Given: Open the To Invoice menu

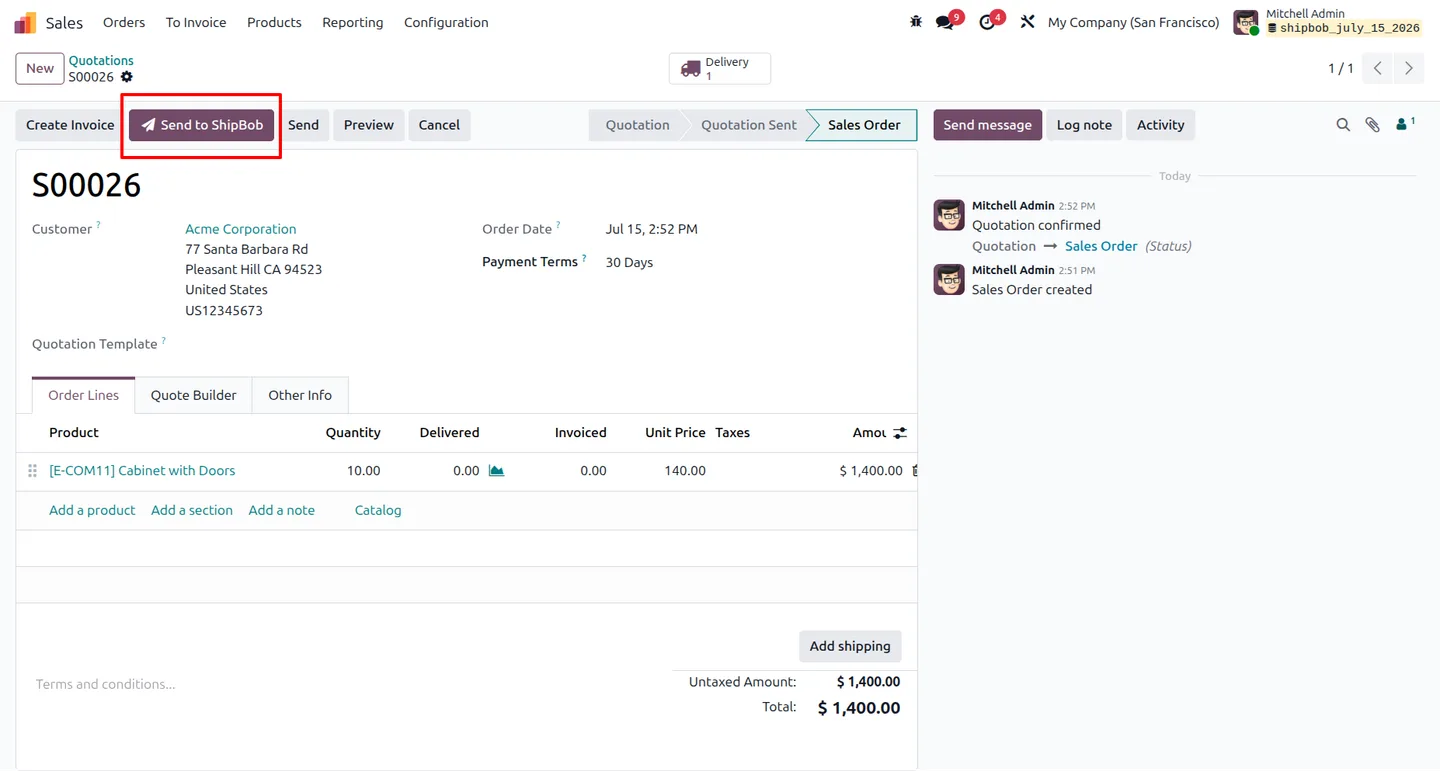Looking at the screenshot, I should 196,22.
